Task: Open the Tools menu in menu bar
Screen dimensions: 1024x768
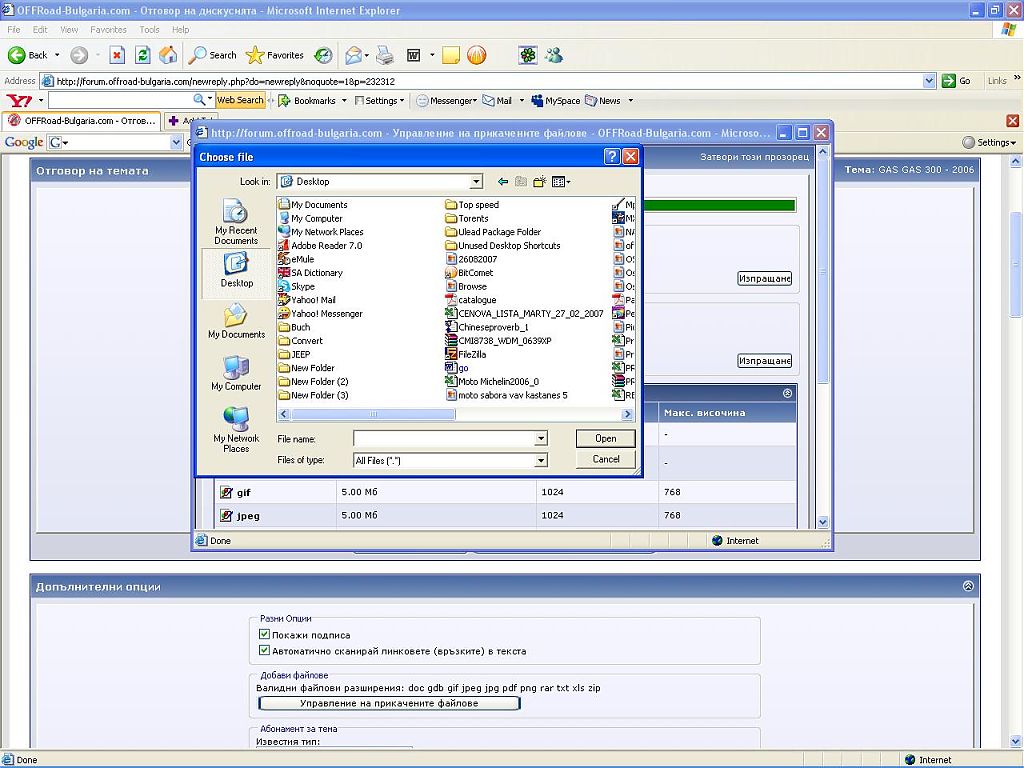Action: (x=149, y=30)
